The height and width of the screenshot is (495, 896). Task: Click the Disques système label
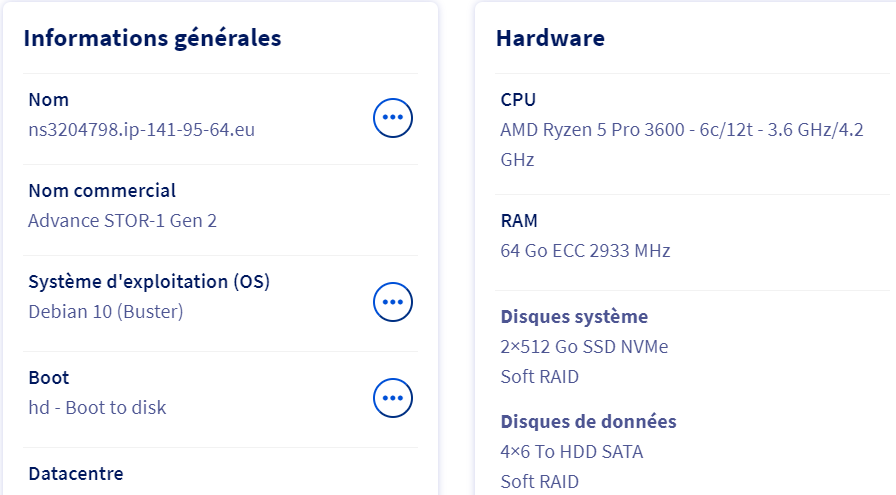click(574, 317)
